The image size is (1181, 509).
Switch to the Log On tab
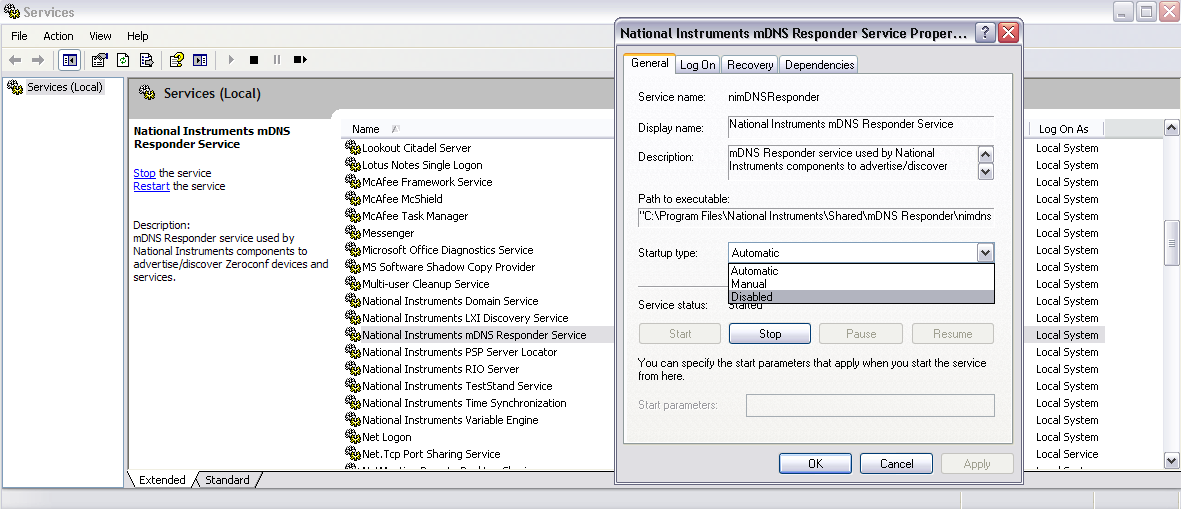(x=698, y=65)
